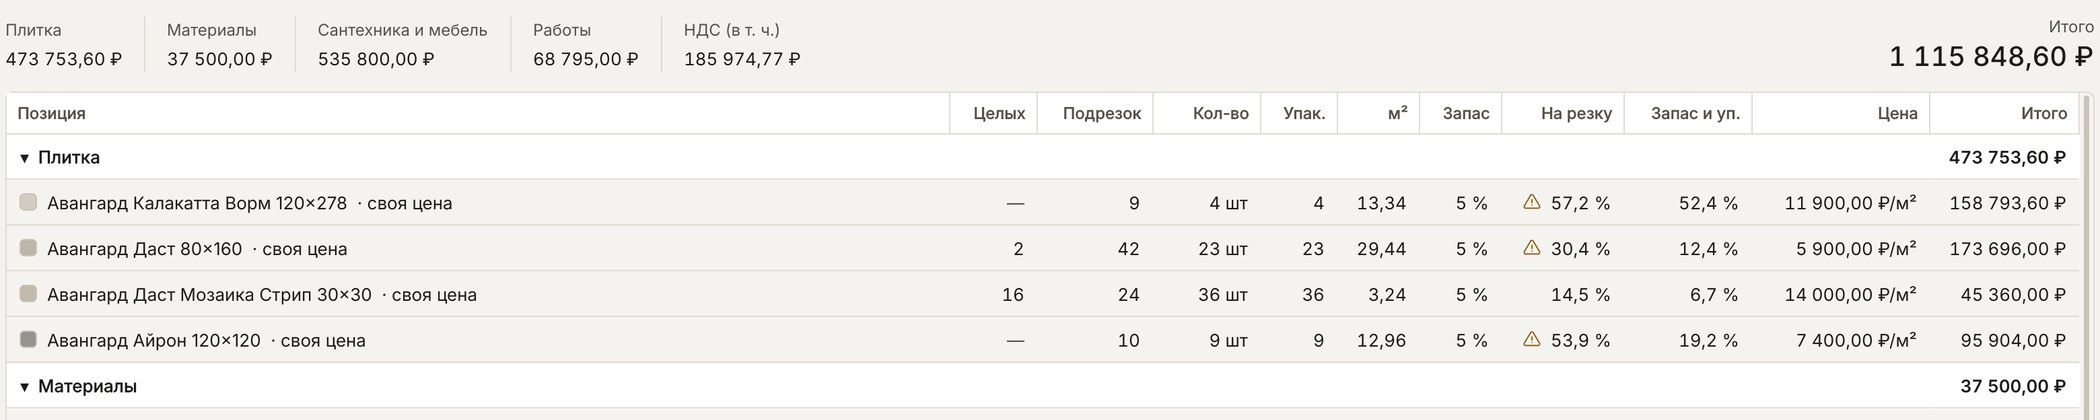The width and height of the screenshot is (2100, 420).
Task: Edit 5 % reserve for Даст 80×160
Action: pos(1471,249)
